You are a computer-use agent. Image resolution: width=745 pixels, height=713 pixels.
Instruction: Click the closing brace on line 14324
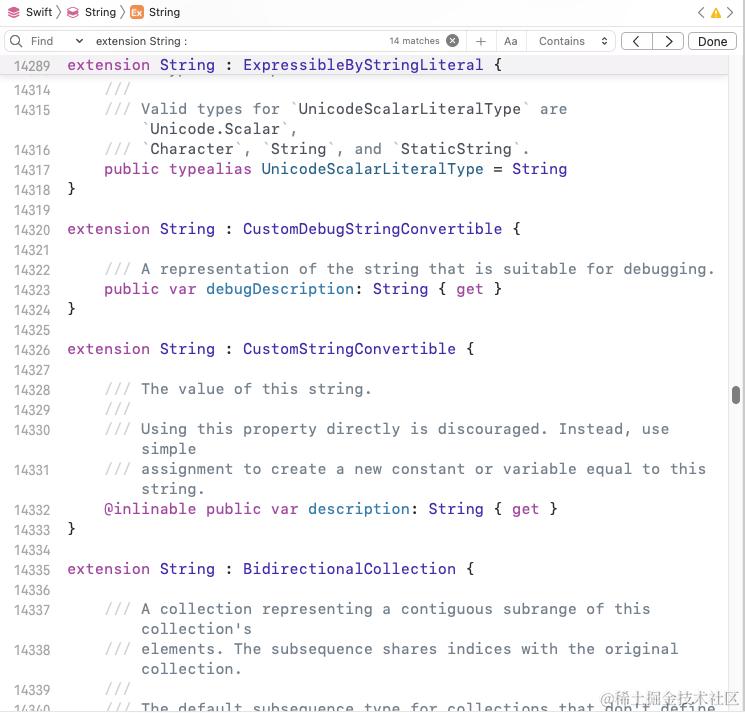click(71, 309)
